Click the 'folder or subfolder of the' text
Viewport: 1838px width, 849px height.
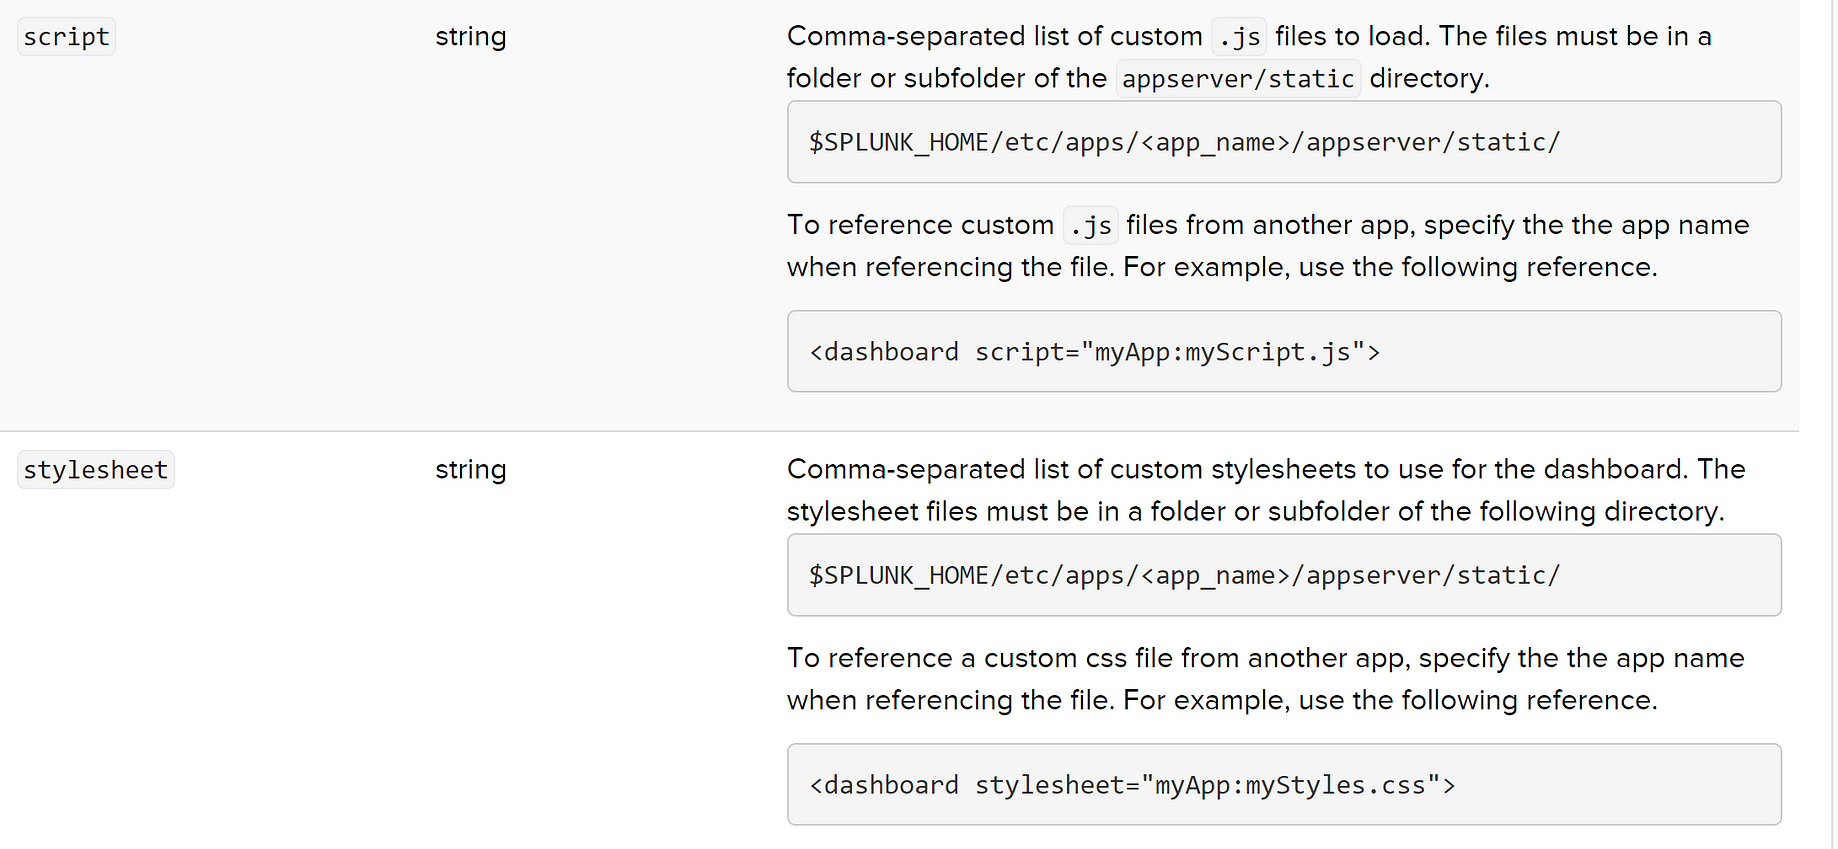[946, 79]
